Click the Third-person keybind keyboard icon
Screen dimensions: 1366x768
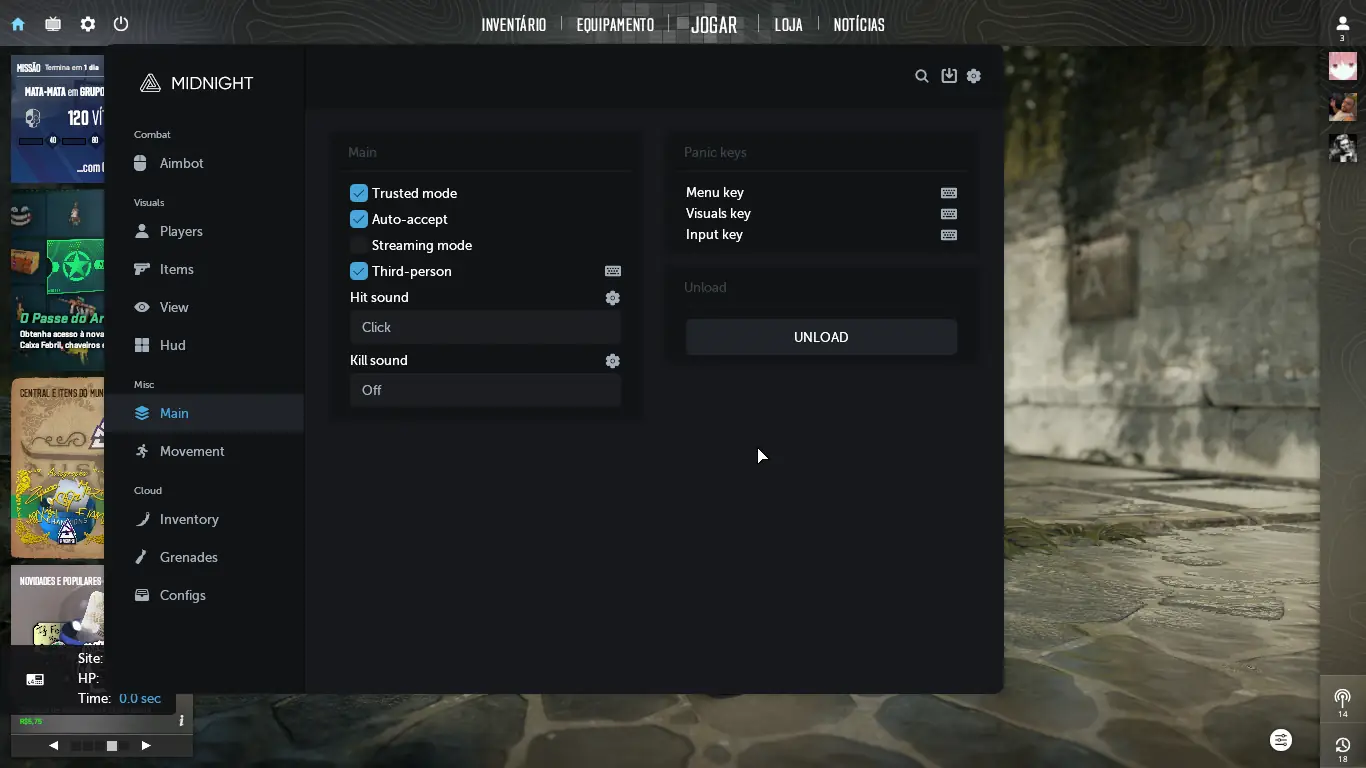(613, 271)
